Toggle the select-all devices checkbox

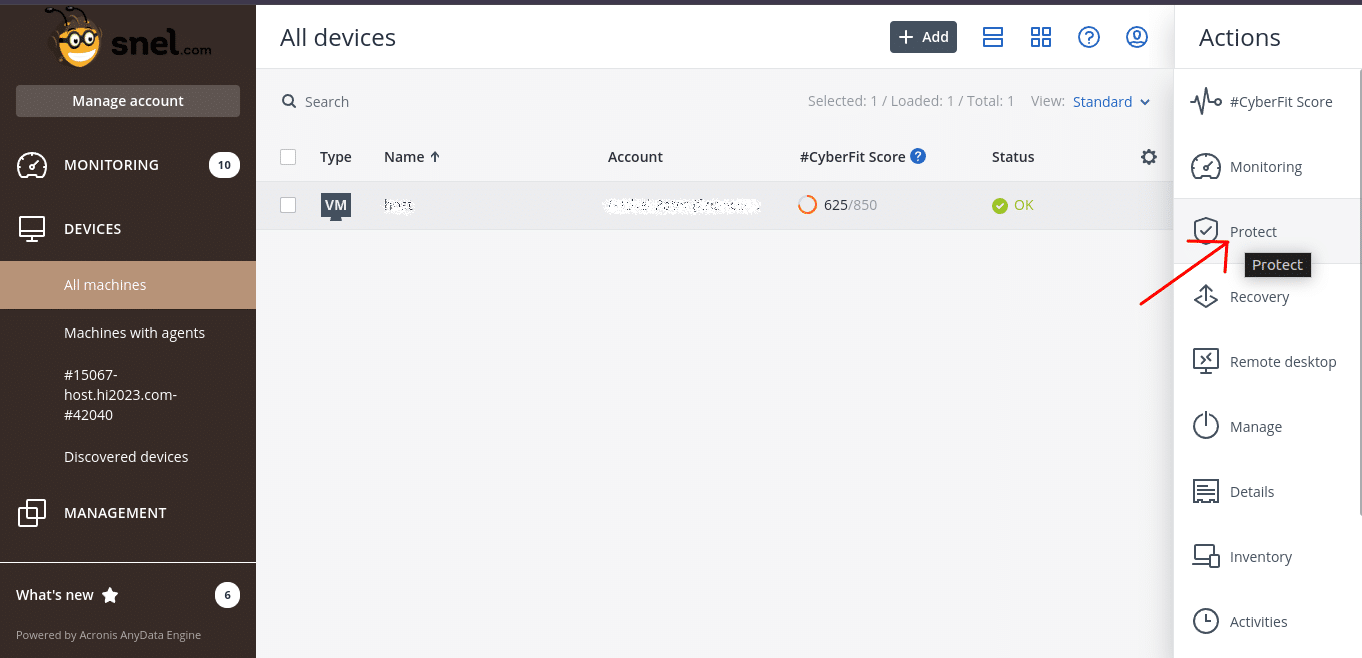click(x=288, y=157)
